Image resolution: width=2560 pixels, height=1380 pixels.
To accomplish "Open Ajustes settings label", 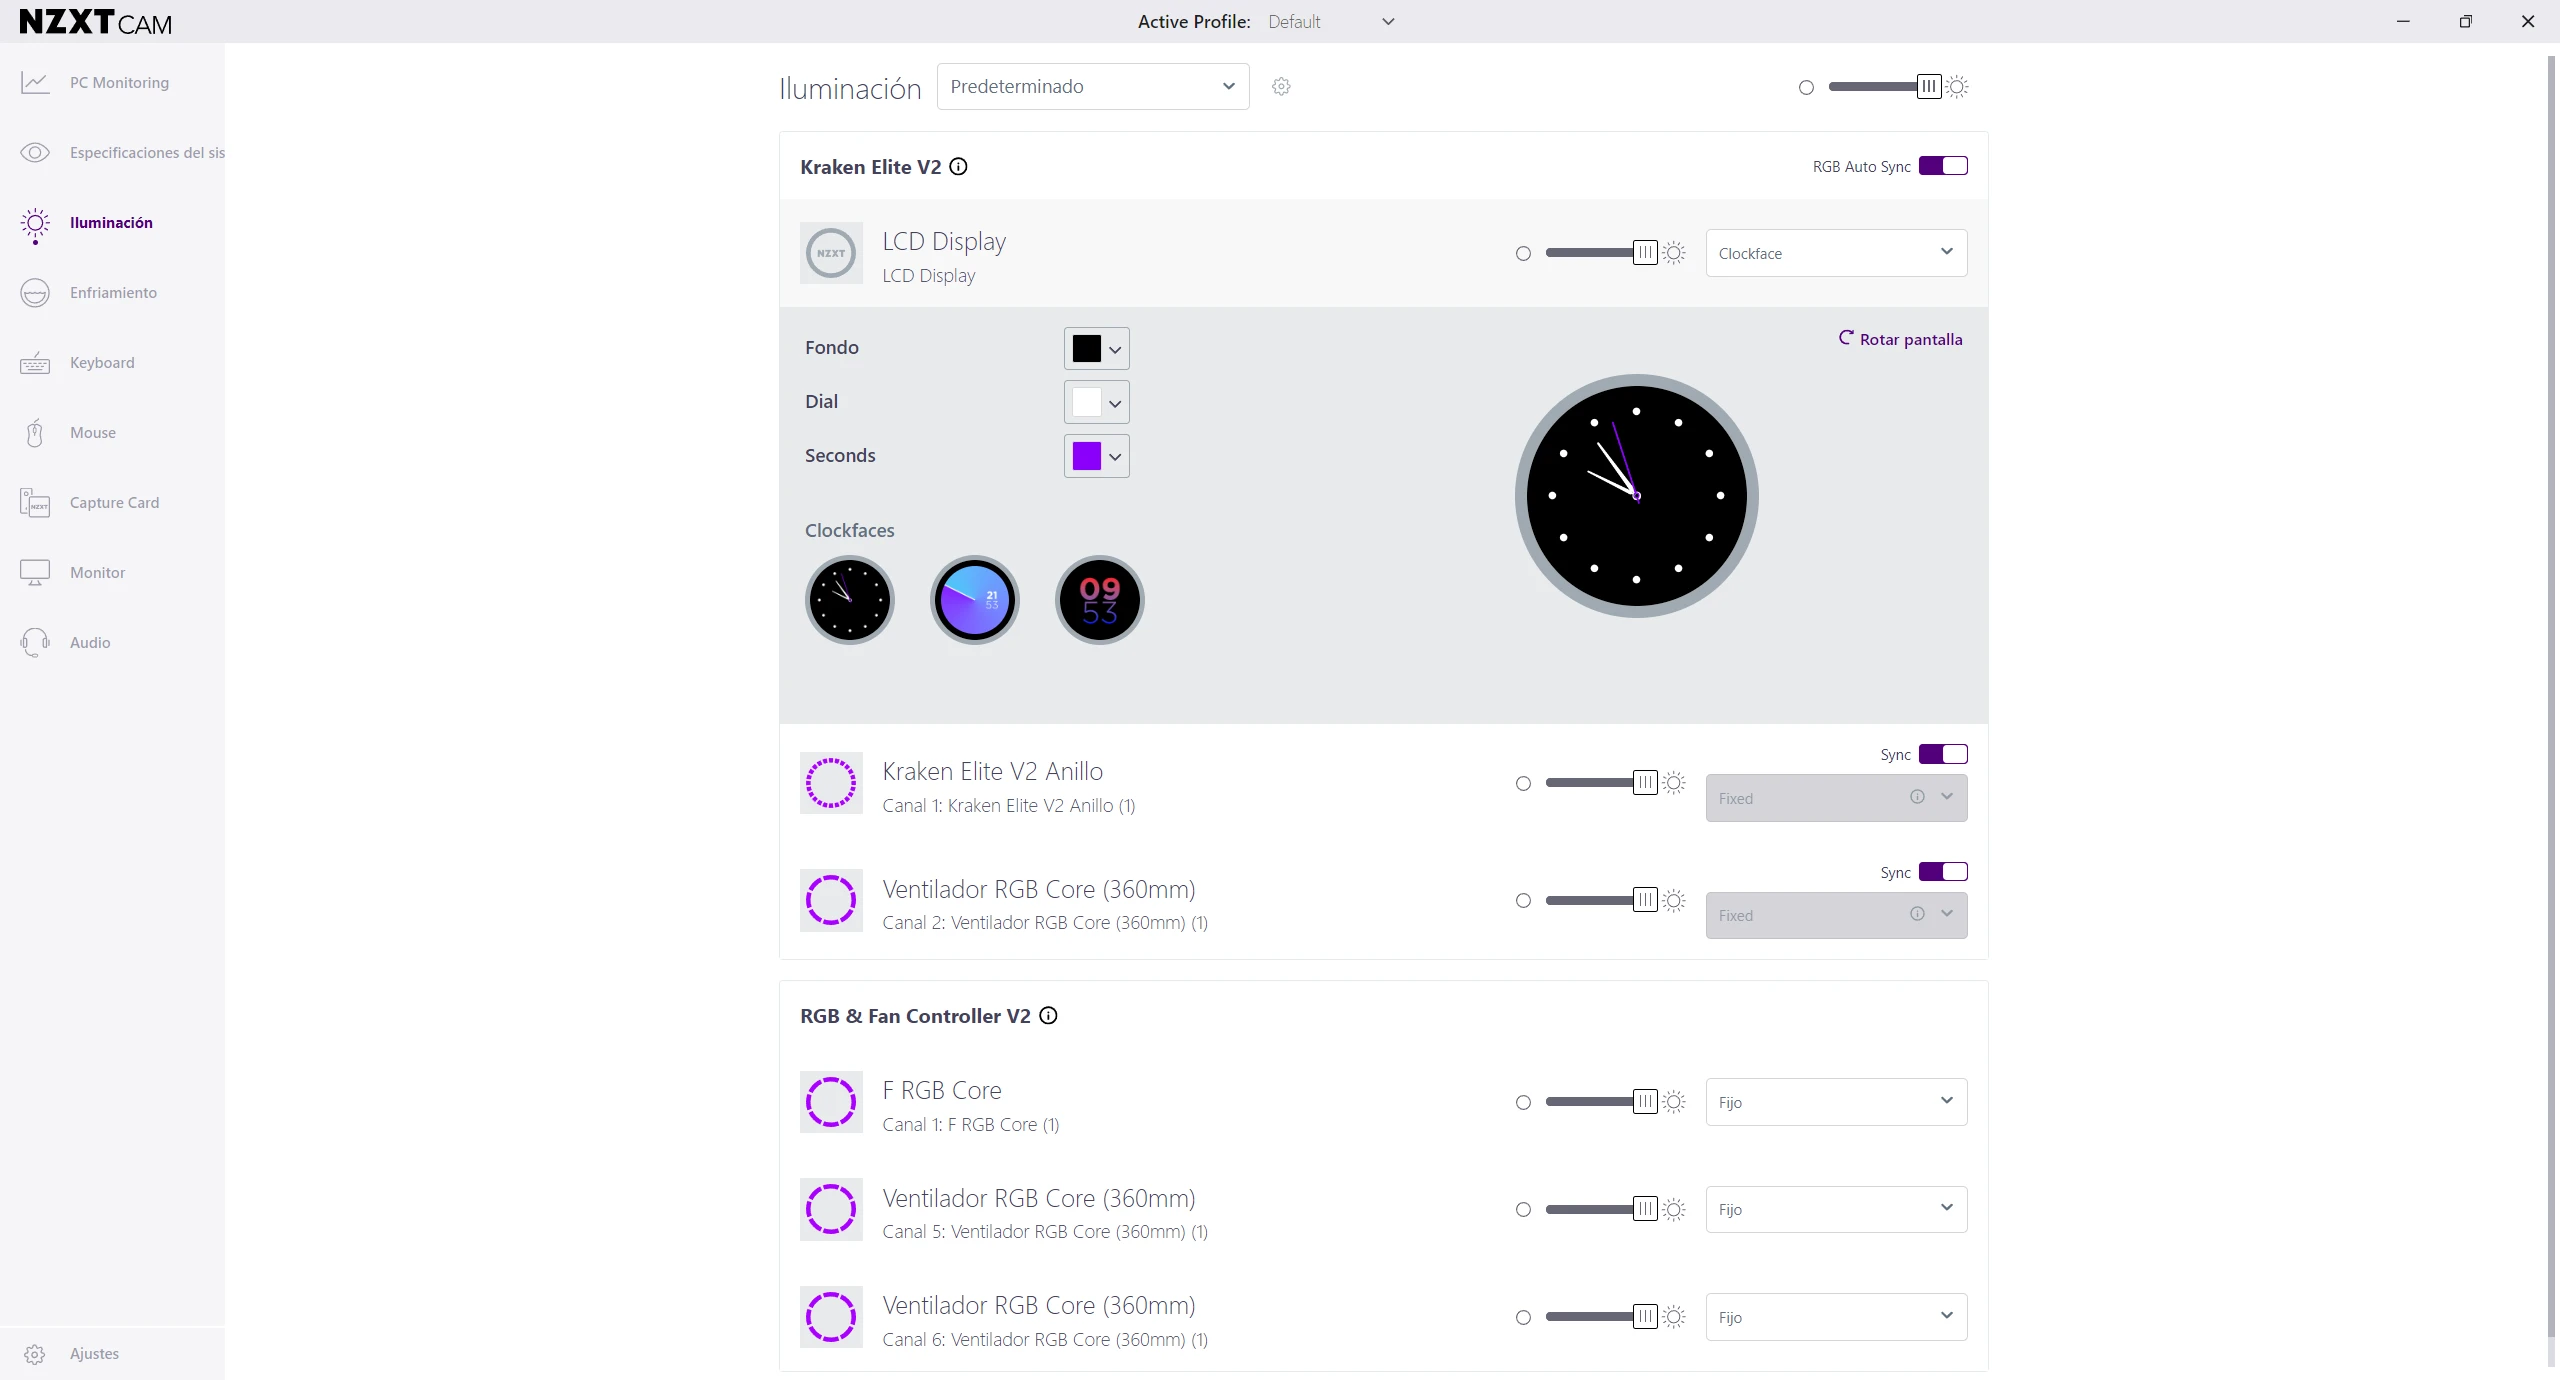I will [94, 1354].
